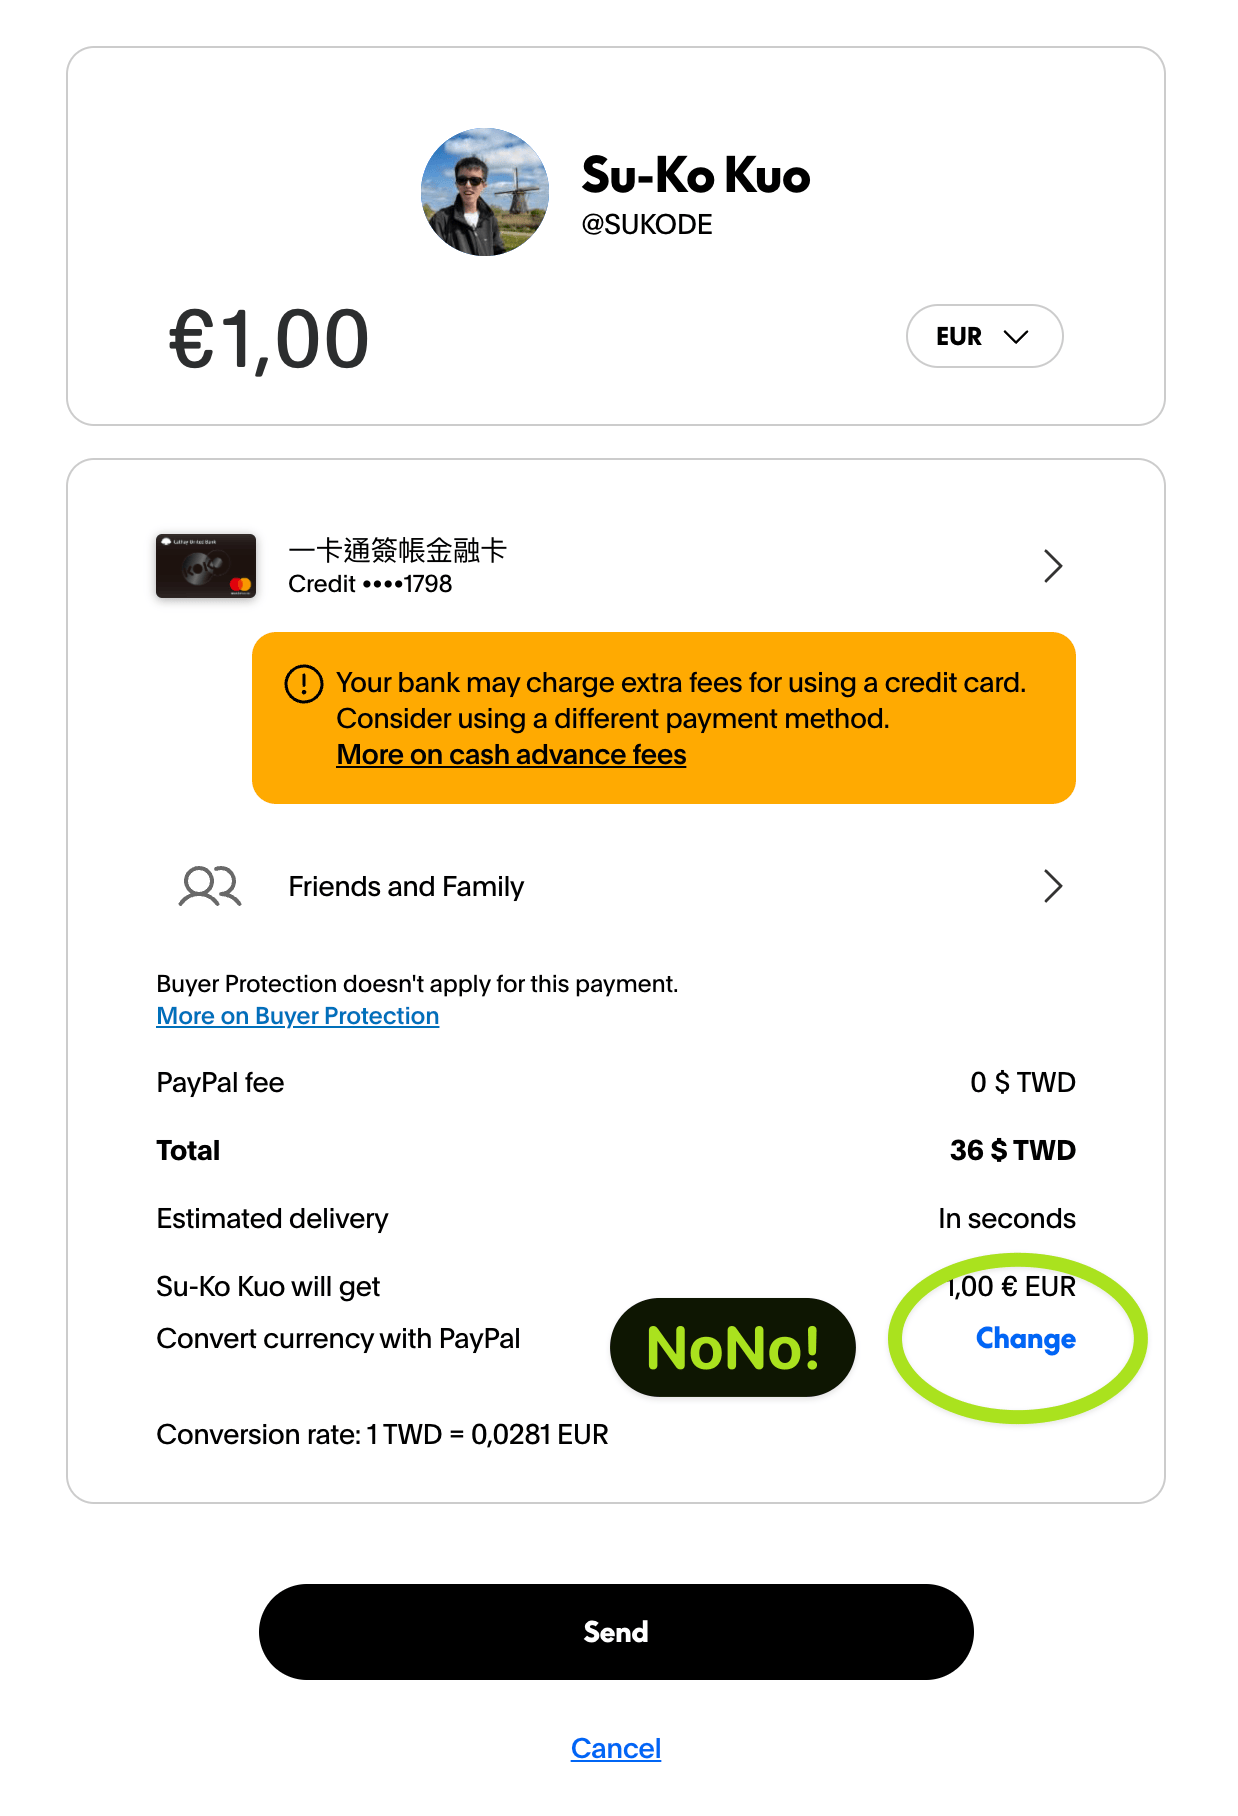1238x1816 pixels.
Task: Select the Credit ••••1798 card label
Action: pyautogui.click(x=370, y=584)
